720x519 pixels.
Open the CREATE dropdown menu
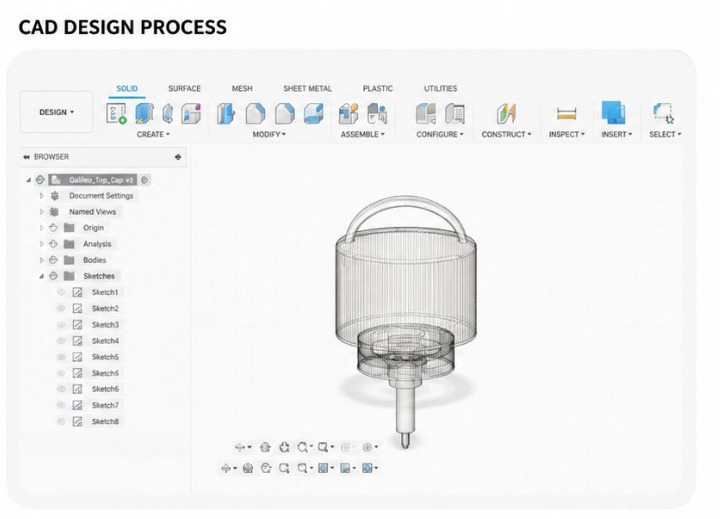click(x=153, y=135)
